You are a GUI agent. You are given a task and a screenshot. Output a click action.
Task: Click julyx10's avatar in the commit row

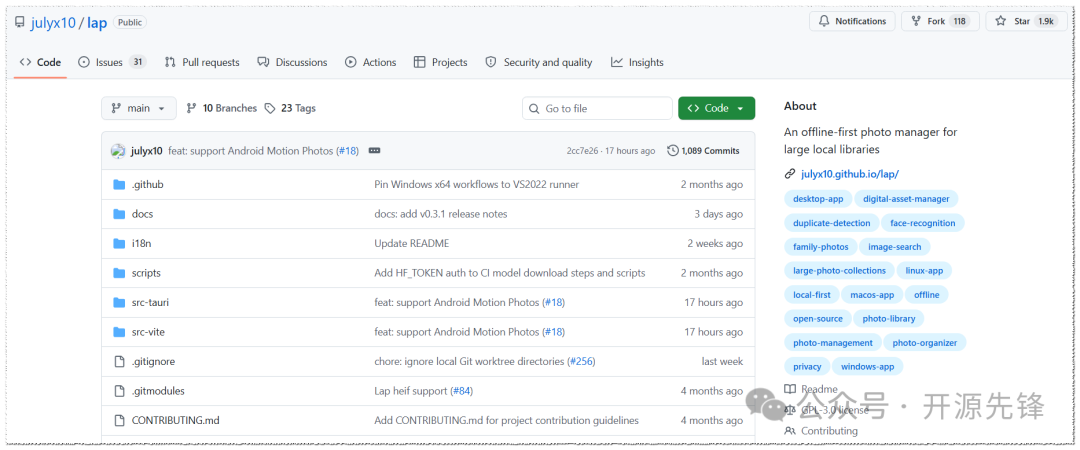118,151
